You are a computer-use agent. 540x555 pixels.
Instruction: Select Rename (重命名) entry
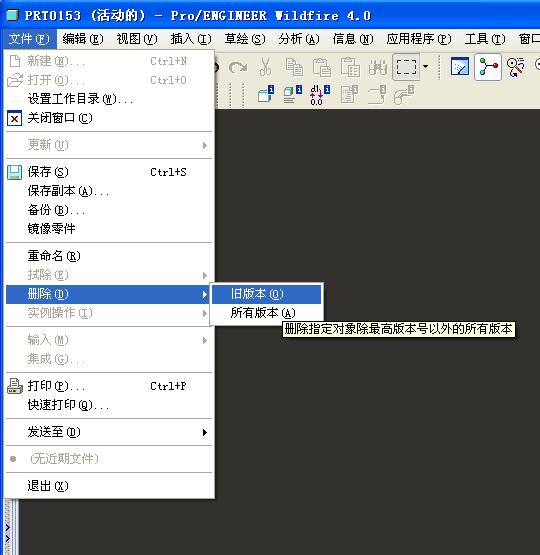tap(110, 256)
